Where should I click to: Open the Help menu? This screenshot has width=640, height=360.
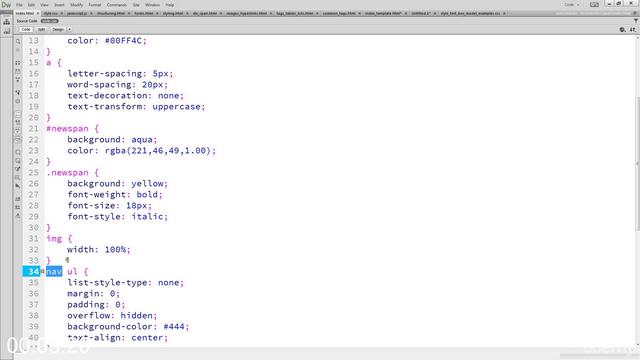point(170,5)
